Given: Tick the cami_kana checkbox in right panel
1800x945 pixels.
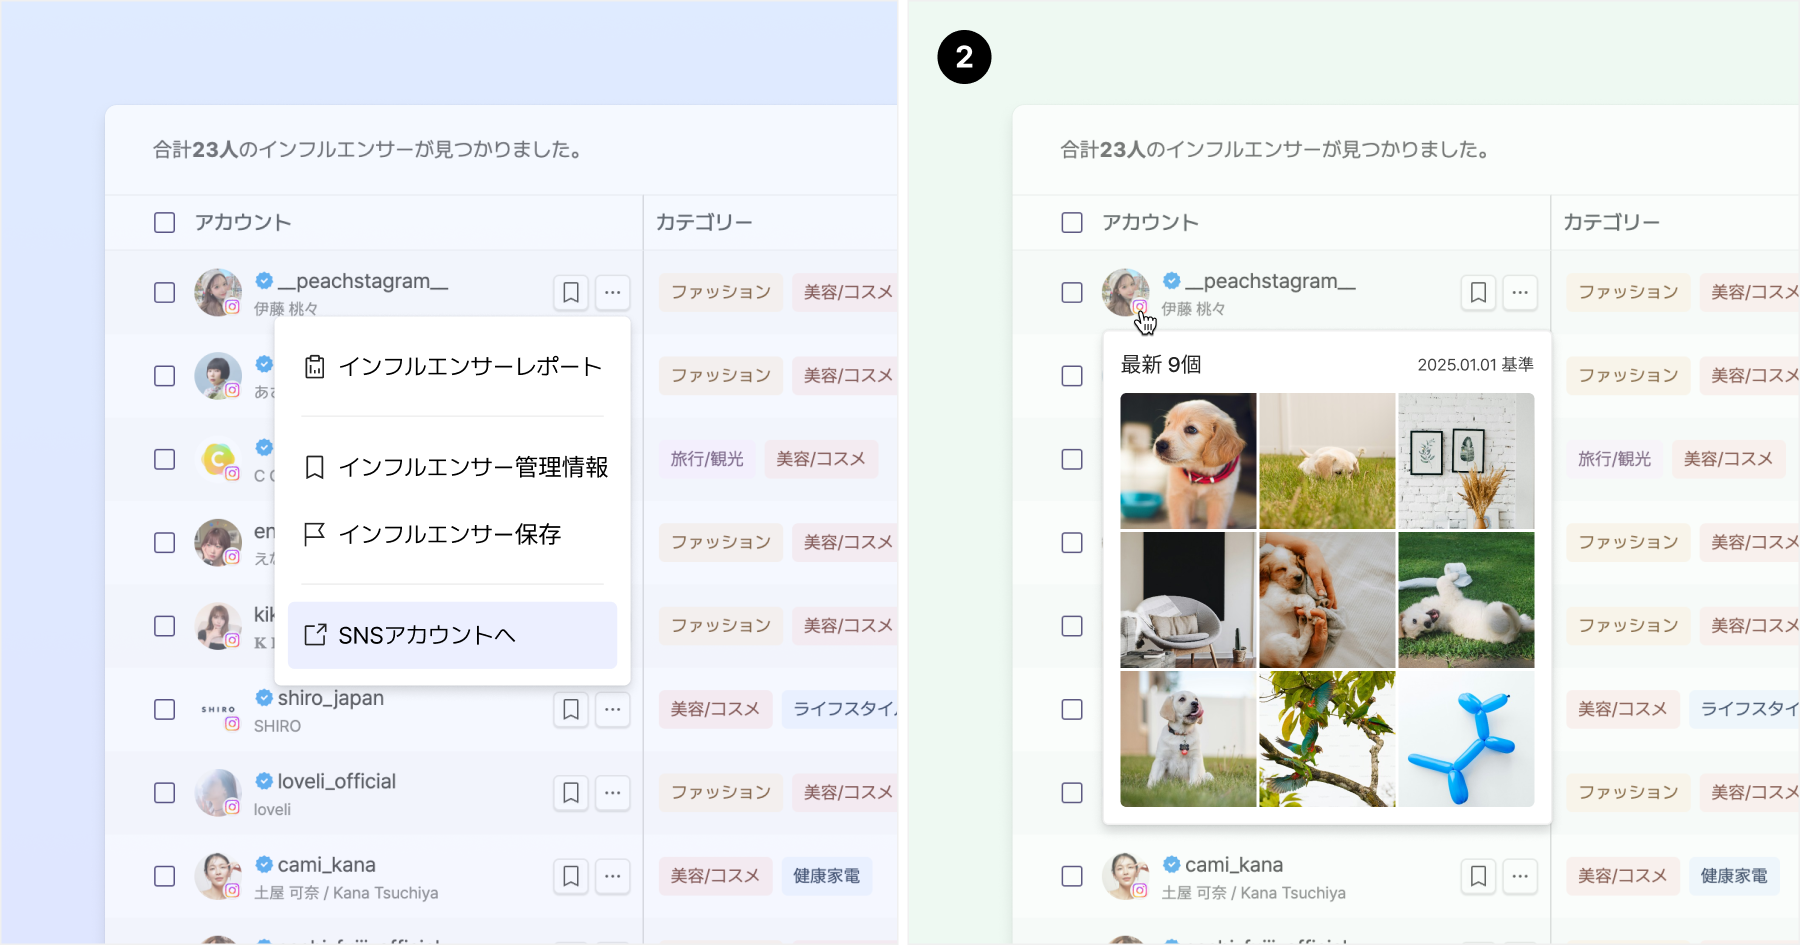Looking at the screenshot, I should (x=1072, y=876).
